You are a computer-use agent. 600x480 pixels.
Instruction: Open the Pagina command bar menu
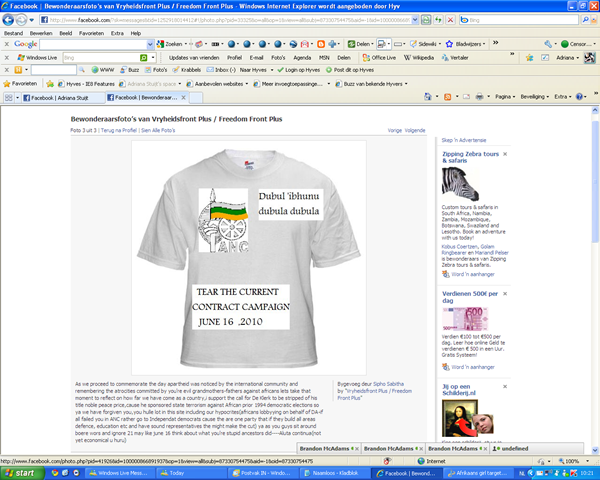click(x=505, y=97)
